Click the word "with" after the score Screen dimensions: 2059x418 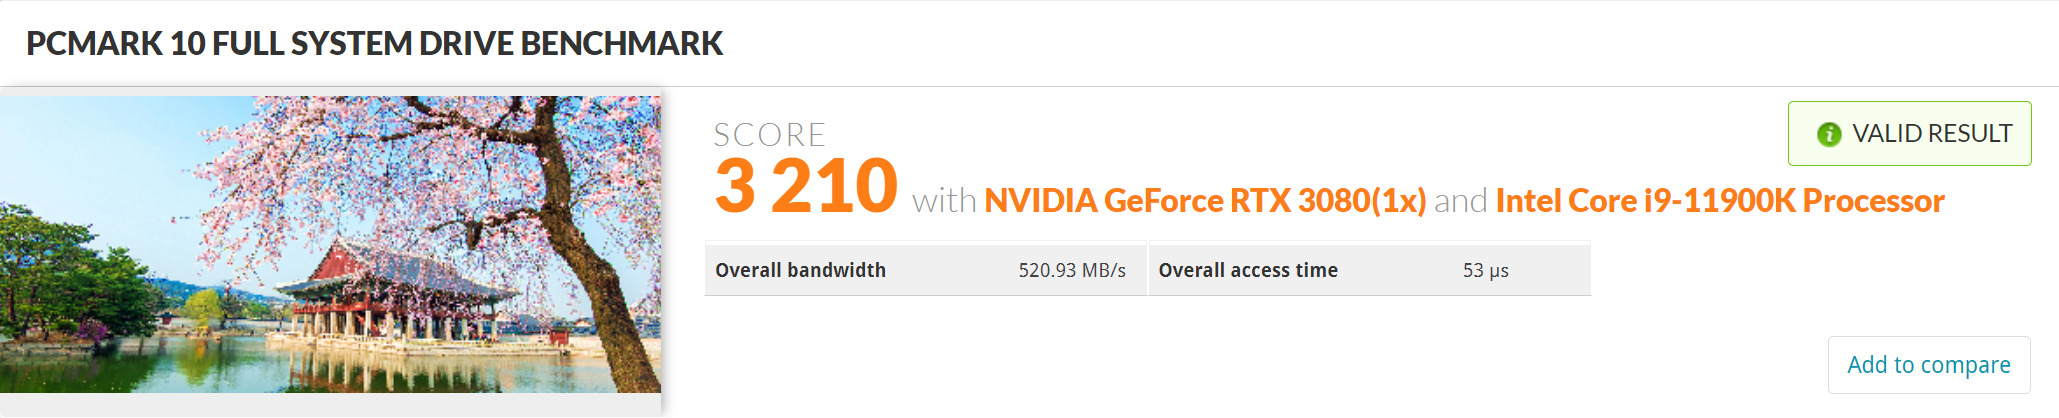943,202
